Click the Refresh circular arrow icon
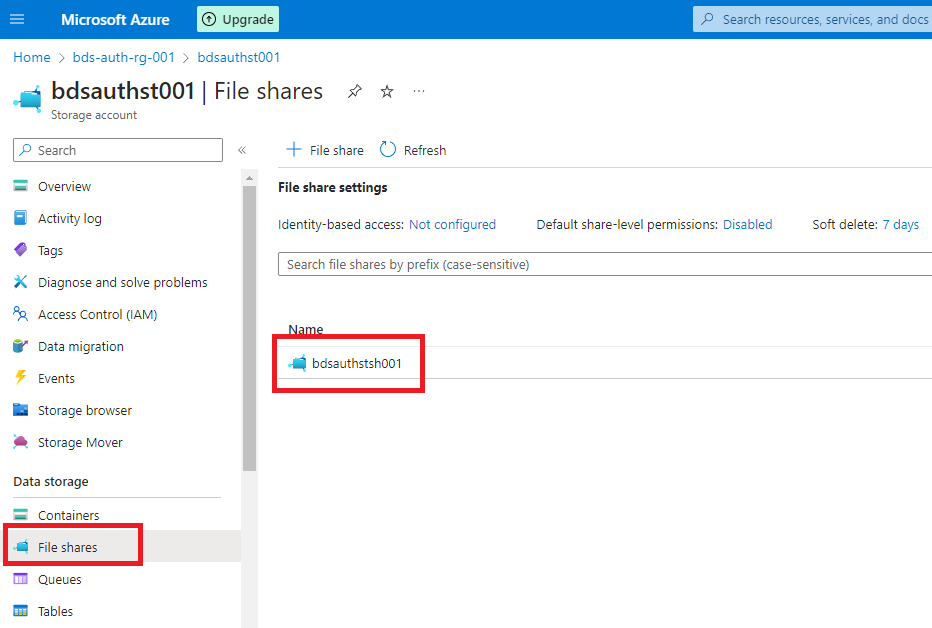Viewport: 932px width, 628px height. (x=388, y=149)
